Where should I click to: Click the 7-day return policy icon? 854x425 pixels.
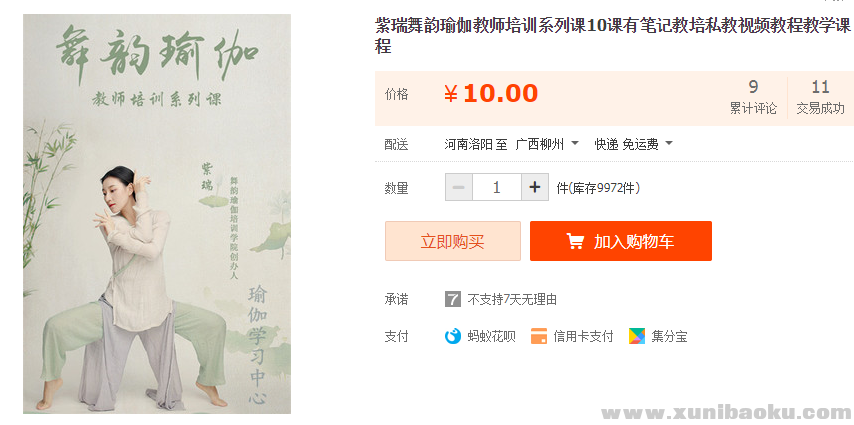453,299
